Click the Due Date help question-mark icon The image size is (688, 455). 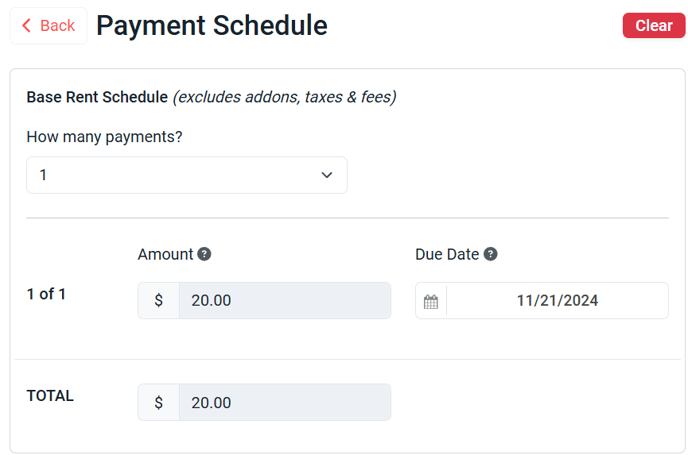pos(490,254)
